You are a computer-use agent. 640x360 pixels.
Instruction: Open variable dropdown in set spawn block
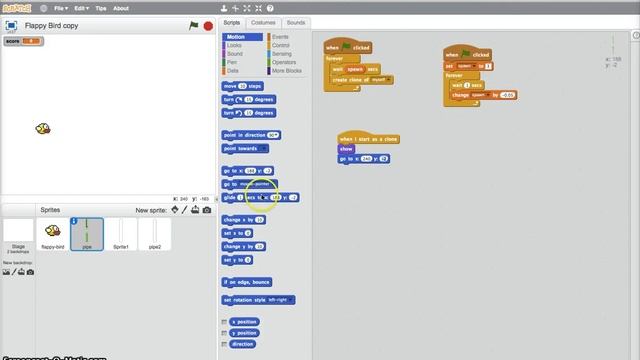point(474,66)
